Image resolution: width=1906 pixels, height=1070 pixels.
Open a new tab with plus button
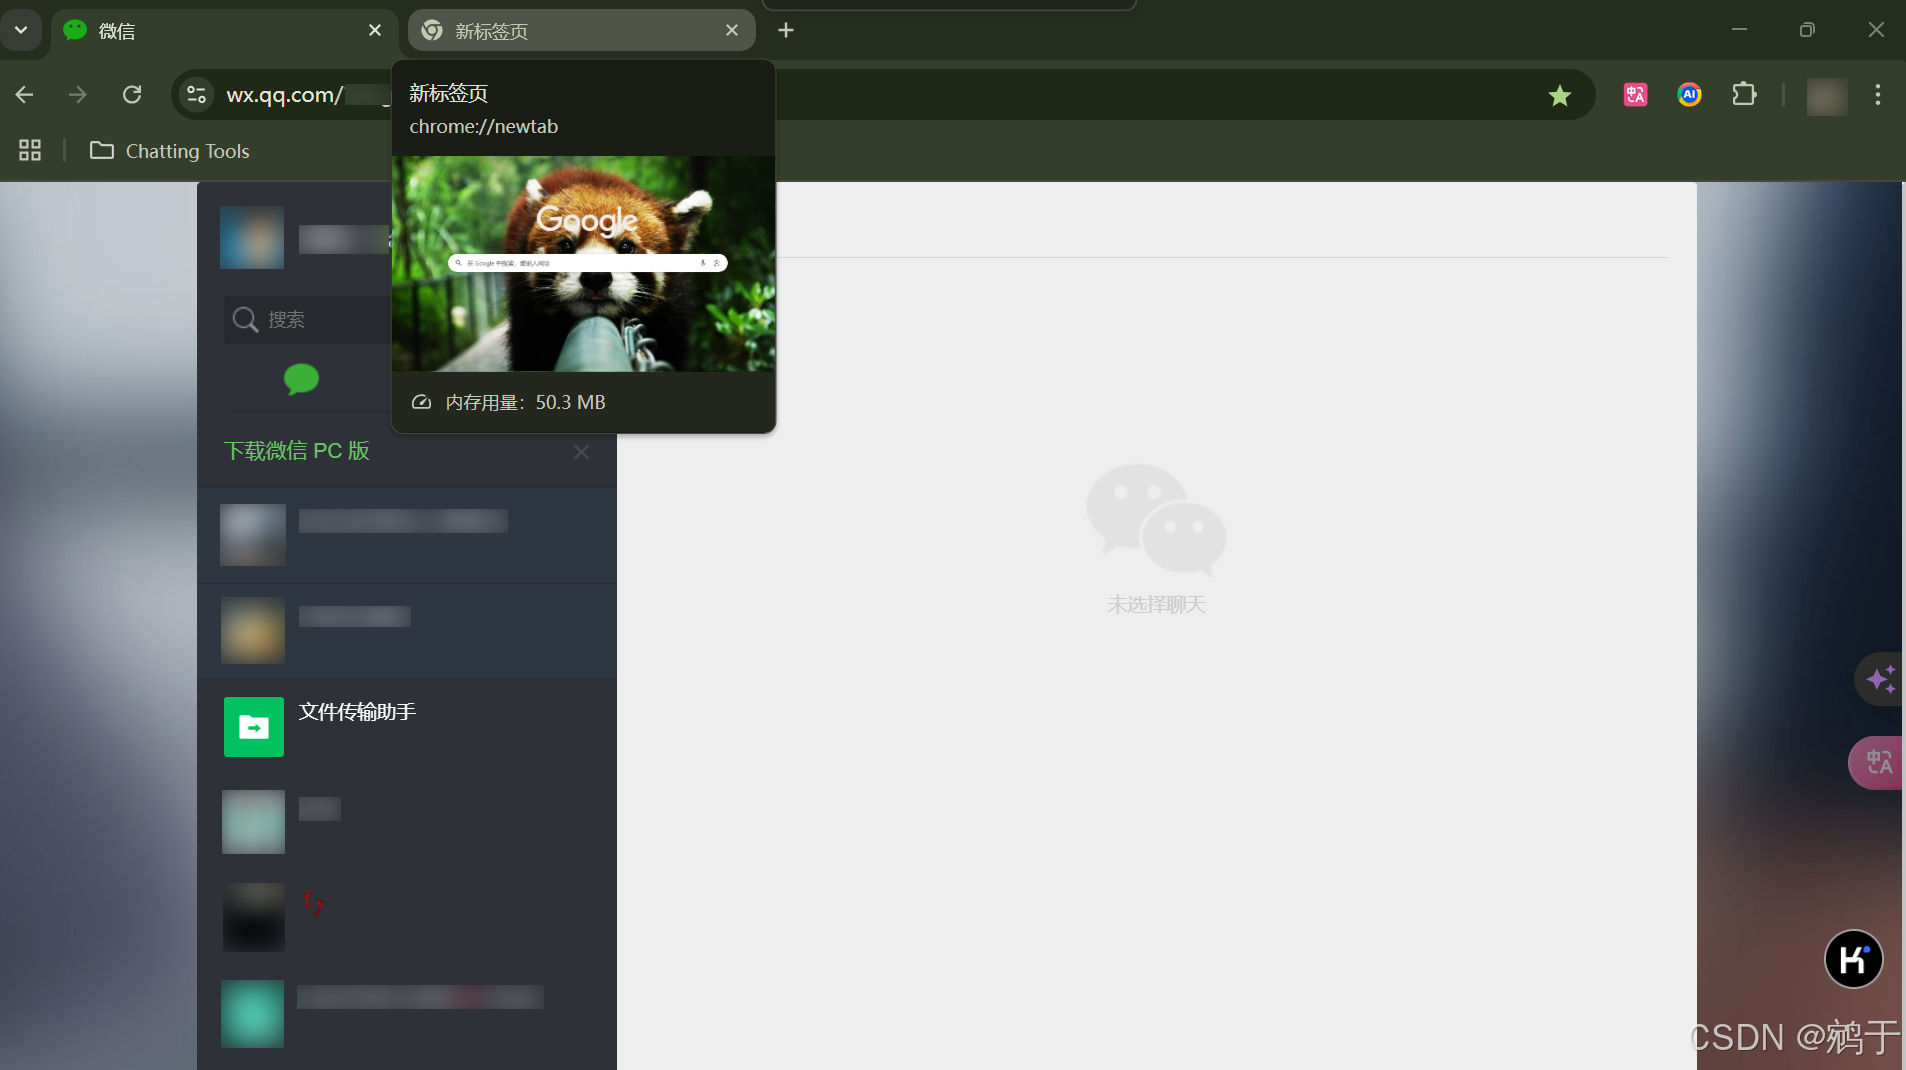pyautogui.click(x=786, y=31)
